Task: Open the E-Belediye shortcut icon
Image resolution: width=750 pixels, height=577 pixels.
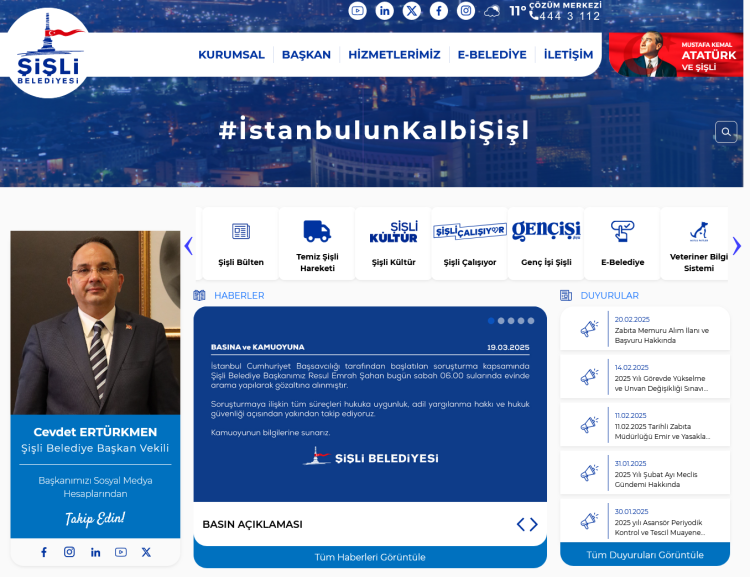Action: point(622,232)
